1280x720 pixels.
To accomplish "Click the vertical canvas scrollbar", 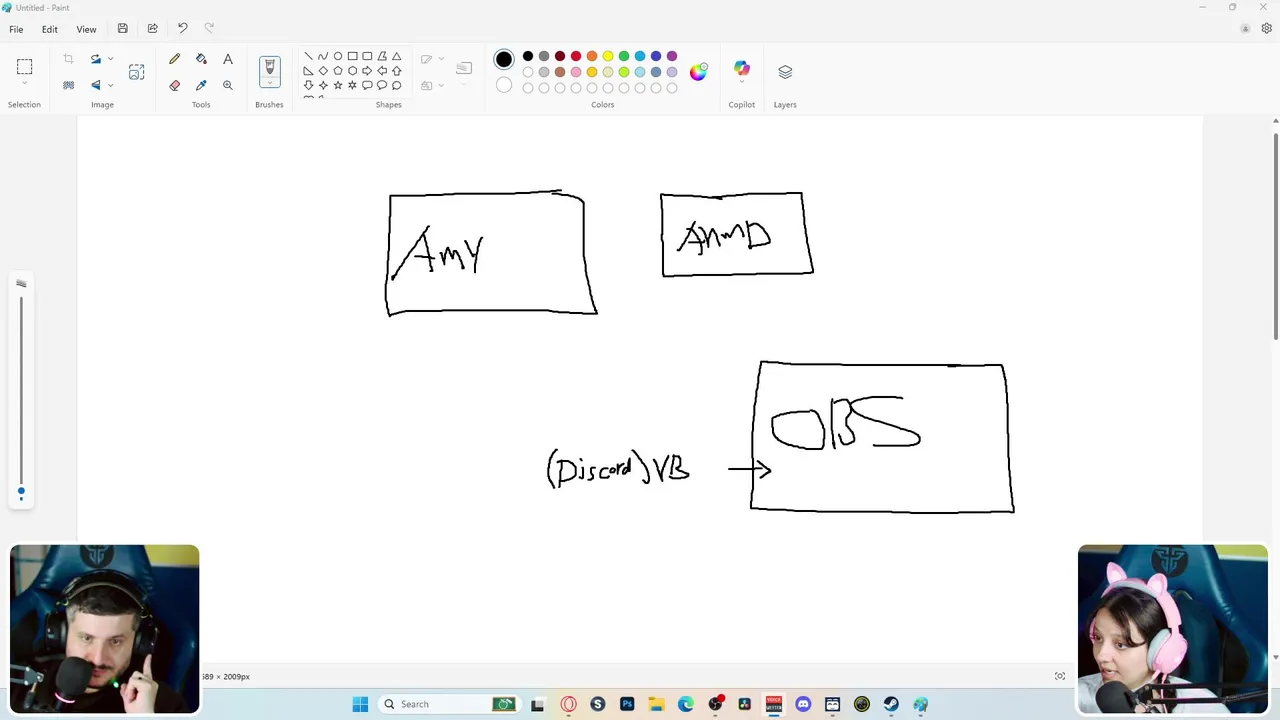I will (1275, 237).
